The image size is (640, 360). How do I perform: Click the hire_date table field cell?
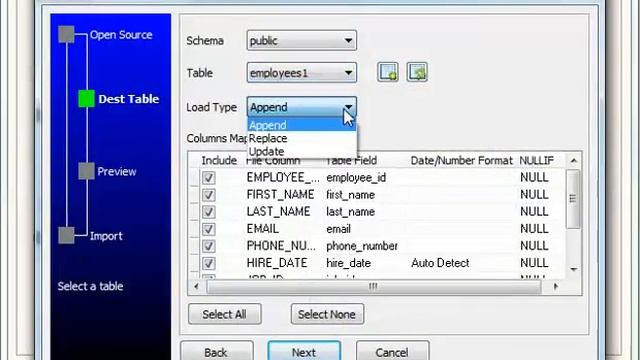348,263
